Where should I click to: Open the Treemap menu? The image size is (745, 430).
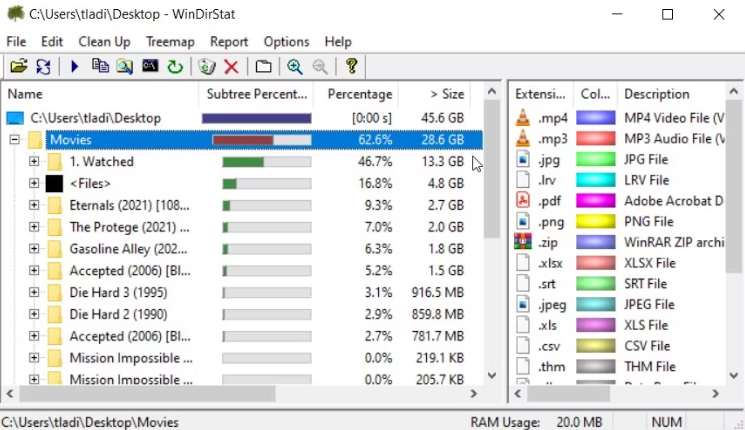[170, 42]
